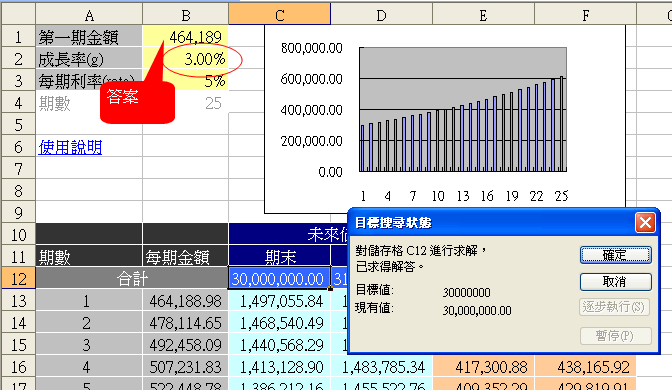Click cell B15 showing 492,458.09
Screen dimensions: 672x390
tap(186, 345)
